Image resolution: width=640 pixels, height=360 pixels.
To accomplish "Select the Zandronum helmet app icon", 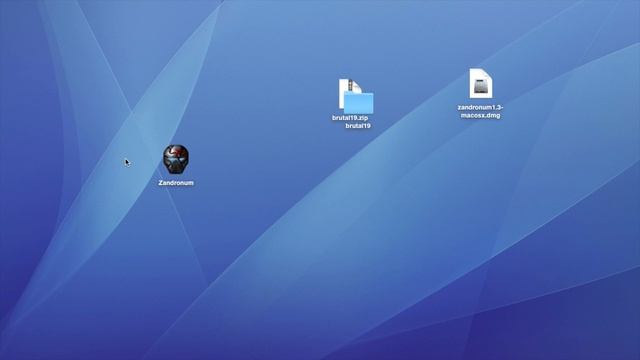I will (176, 160).
